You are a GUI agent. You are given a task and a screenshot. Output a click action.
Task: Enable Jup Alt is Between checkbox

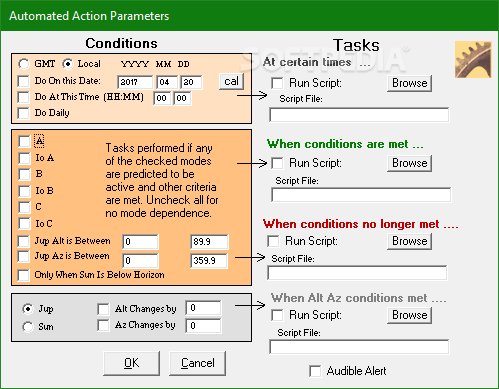[23, 241]
